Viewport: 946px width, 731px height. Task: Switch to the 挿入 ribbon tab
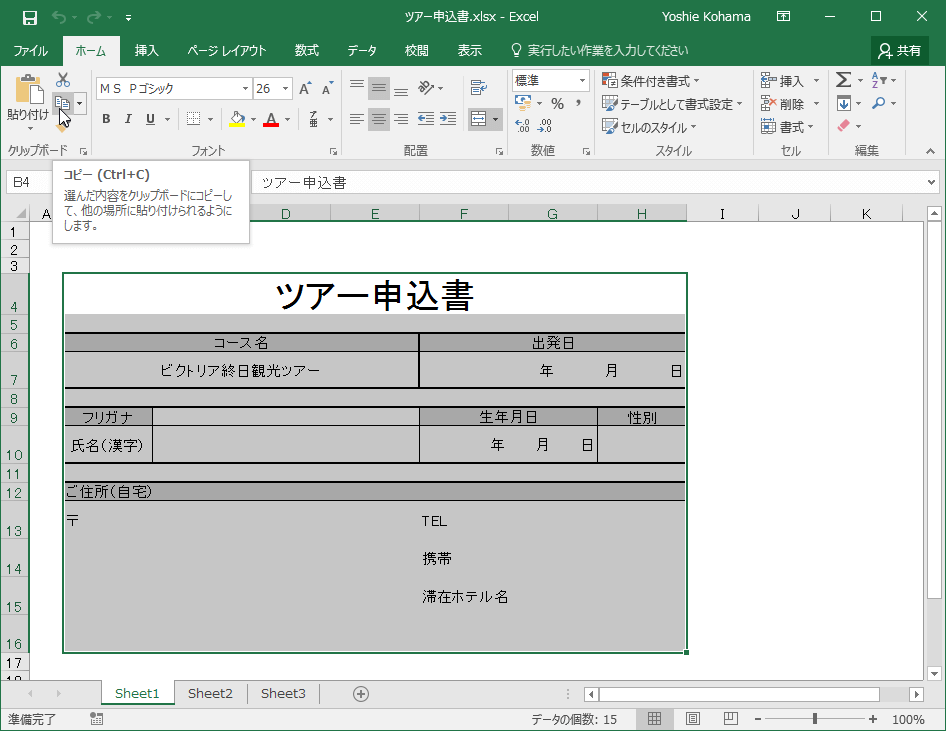[146, 51]
